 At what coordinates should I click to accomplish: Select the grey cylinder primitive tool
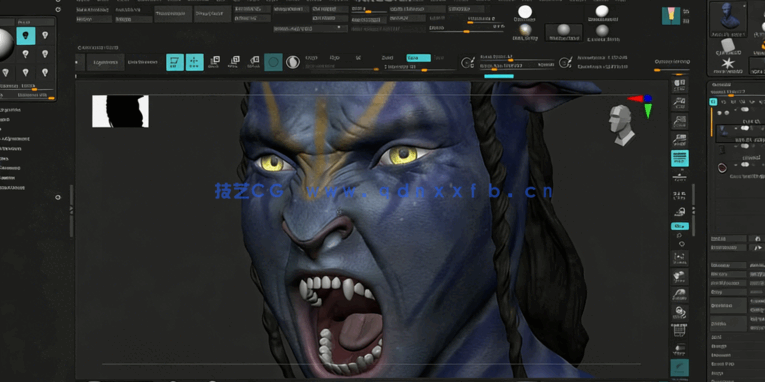click(x=728, y=46)
